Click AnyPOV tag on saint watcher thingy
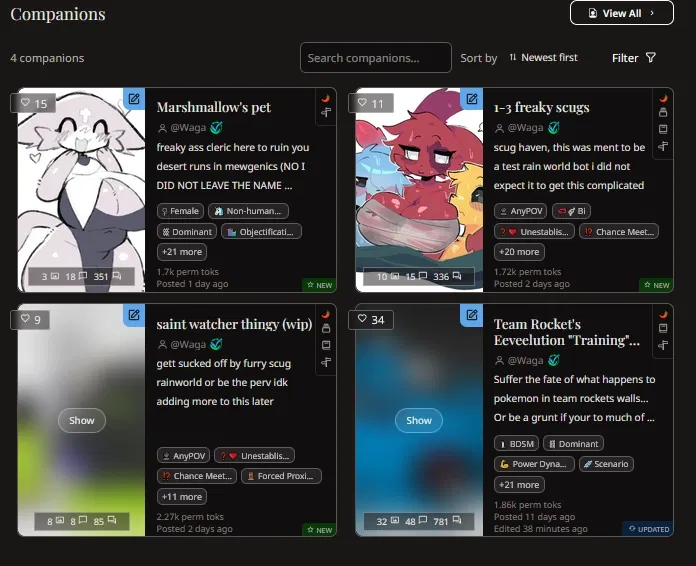Image resolution: width=696 pixels, height=566 pixels. [x=183, y=456]
